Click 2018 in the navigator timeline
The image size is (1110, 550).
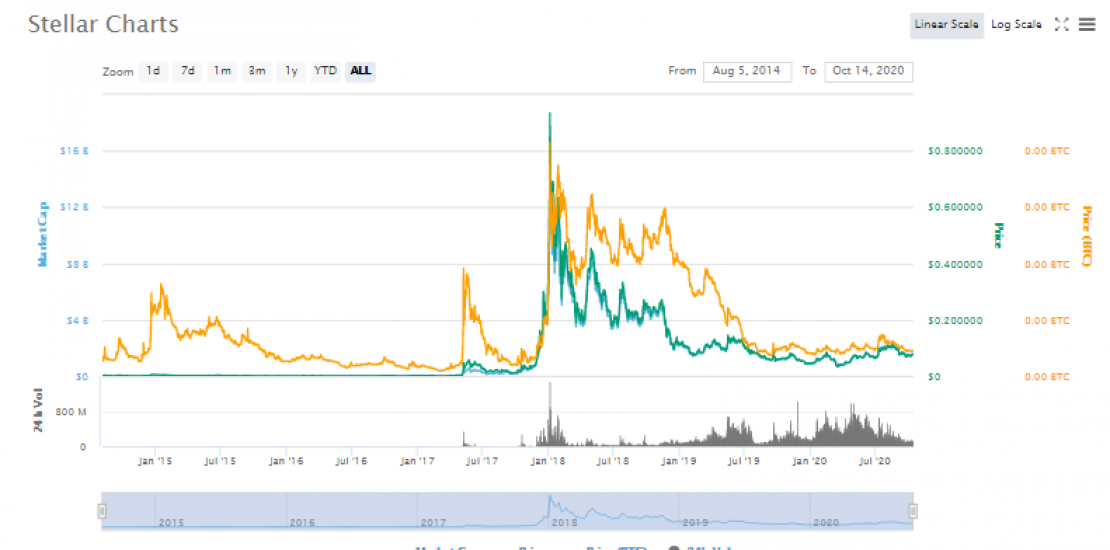click(x=565, y=522)
